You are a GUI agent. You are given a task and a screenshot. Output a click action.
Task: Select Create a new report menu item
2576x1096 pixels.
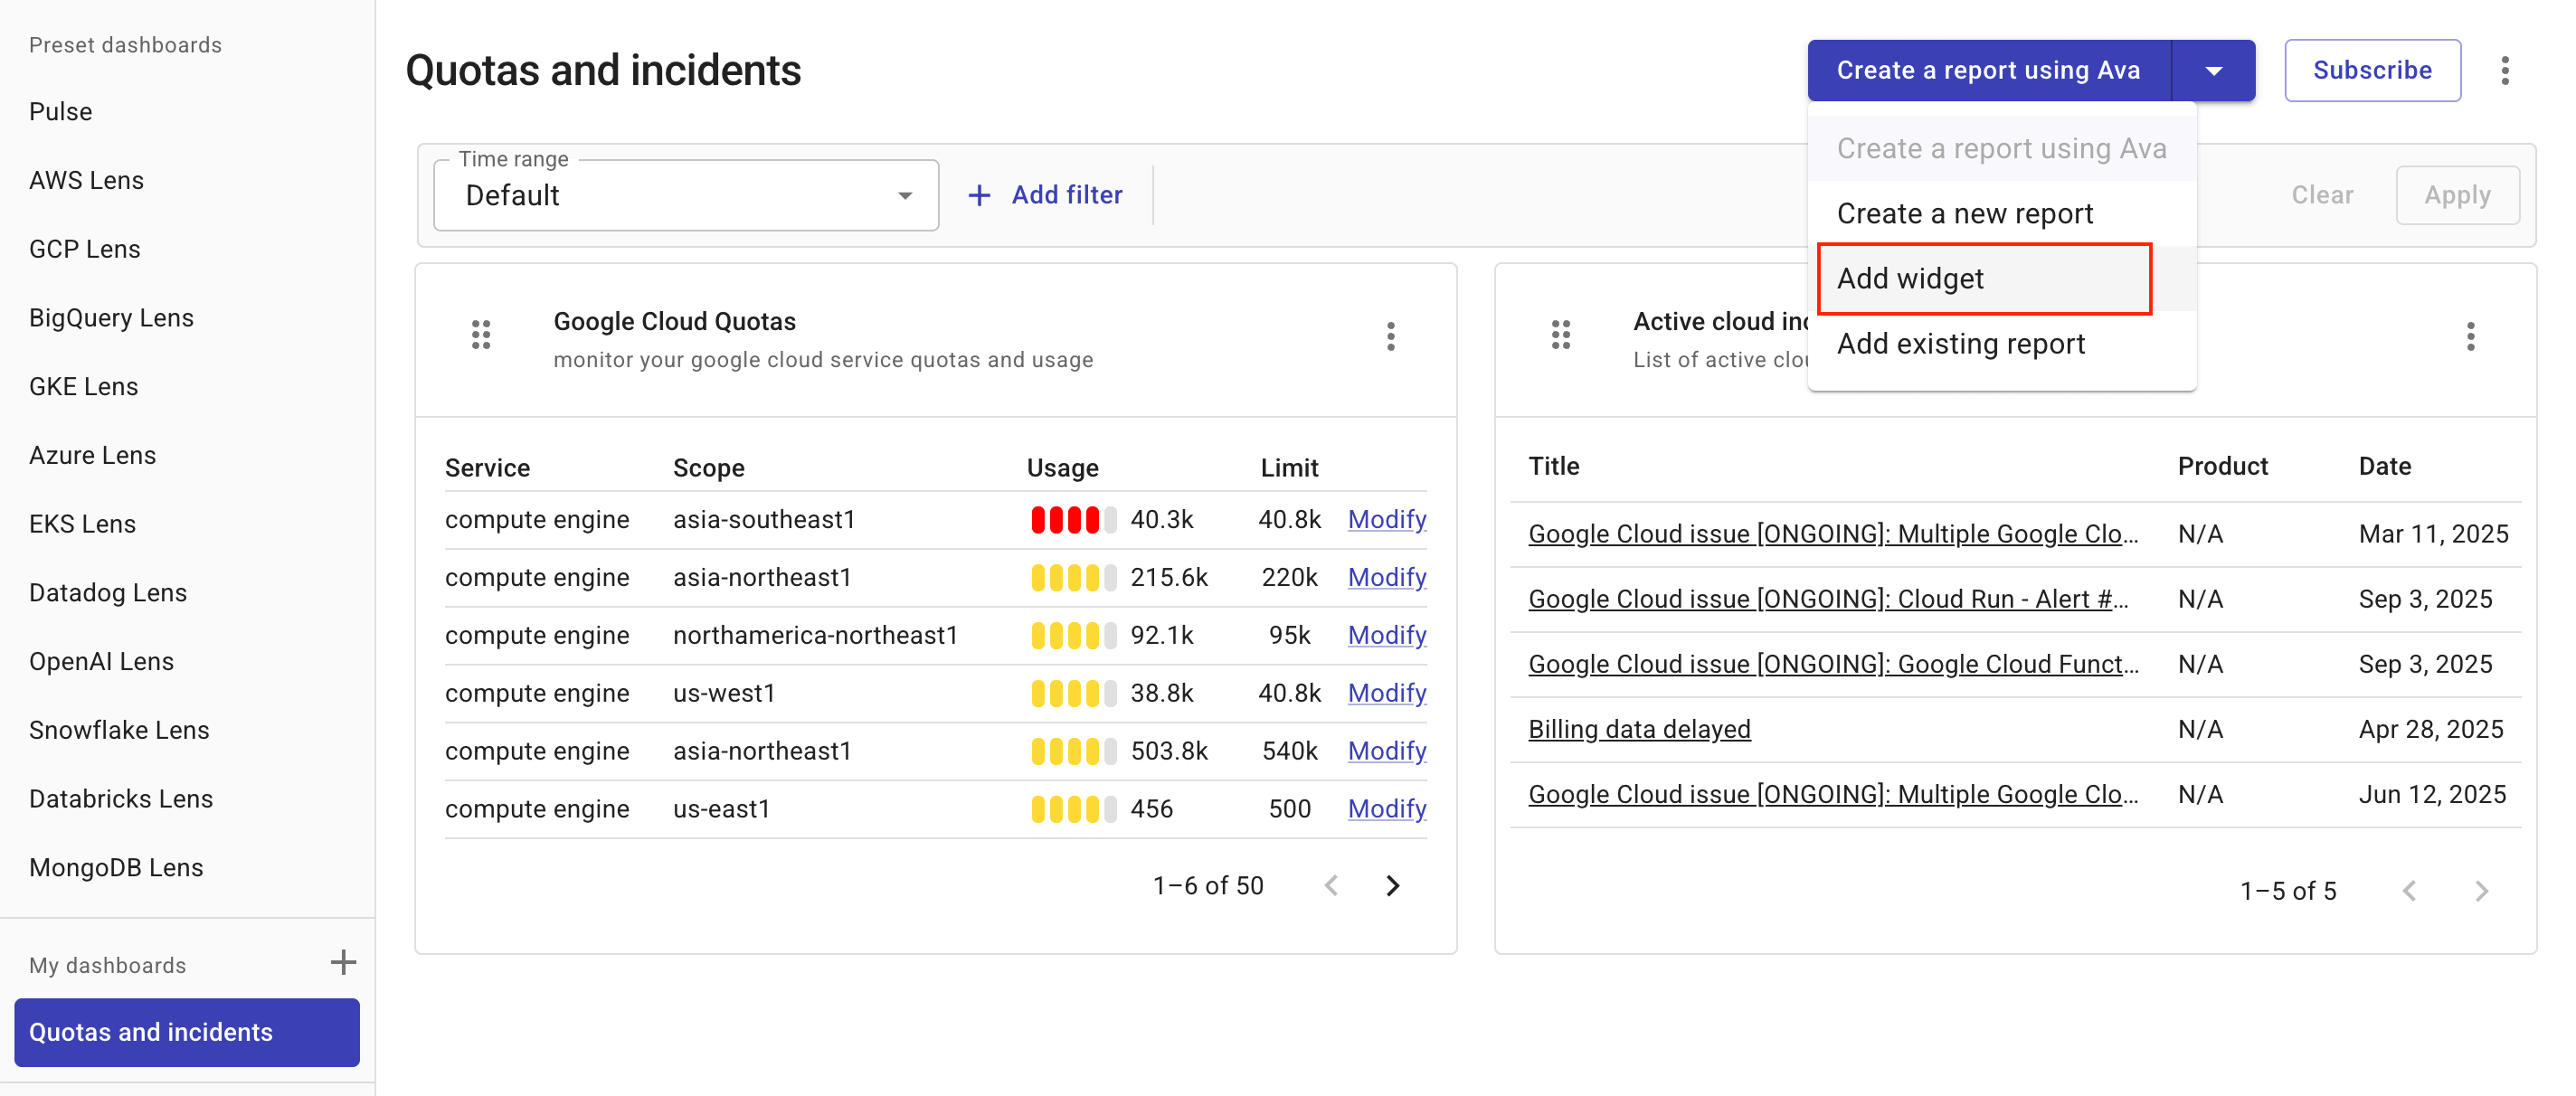coord(2001,213)
